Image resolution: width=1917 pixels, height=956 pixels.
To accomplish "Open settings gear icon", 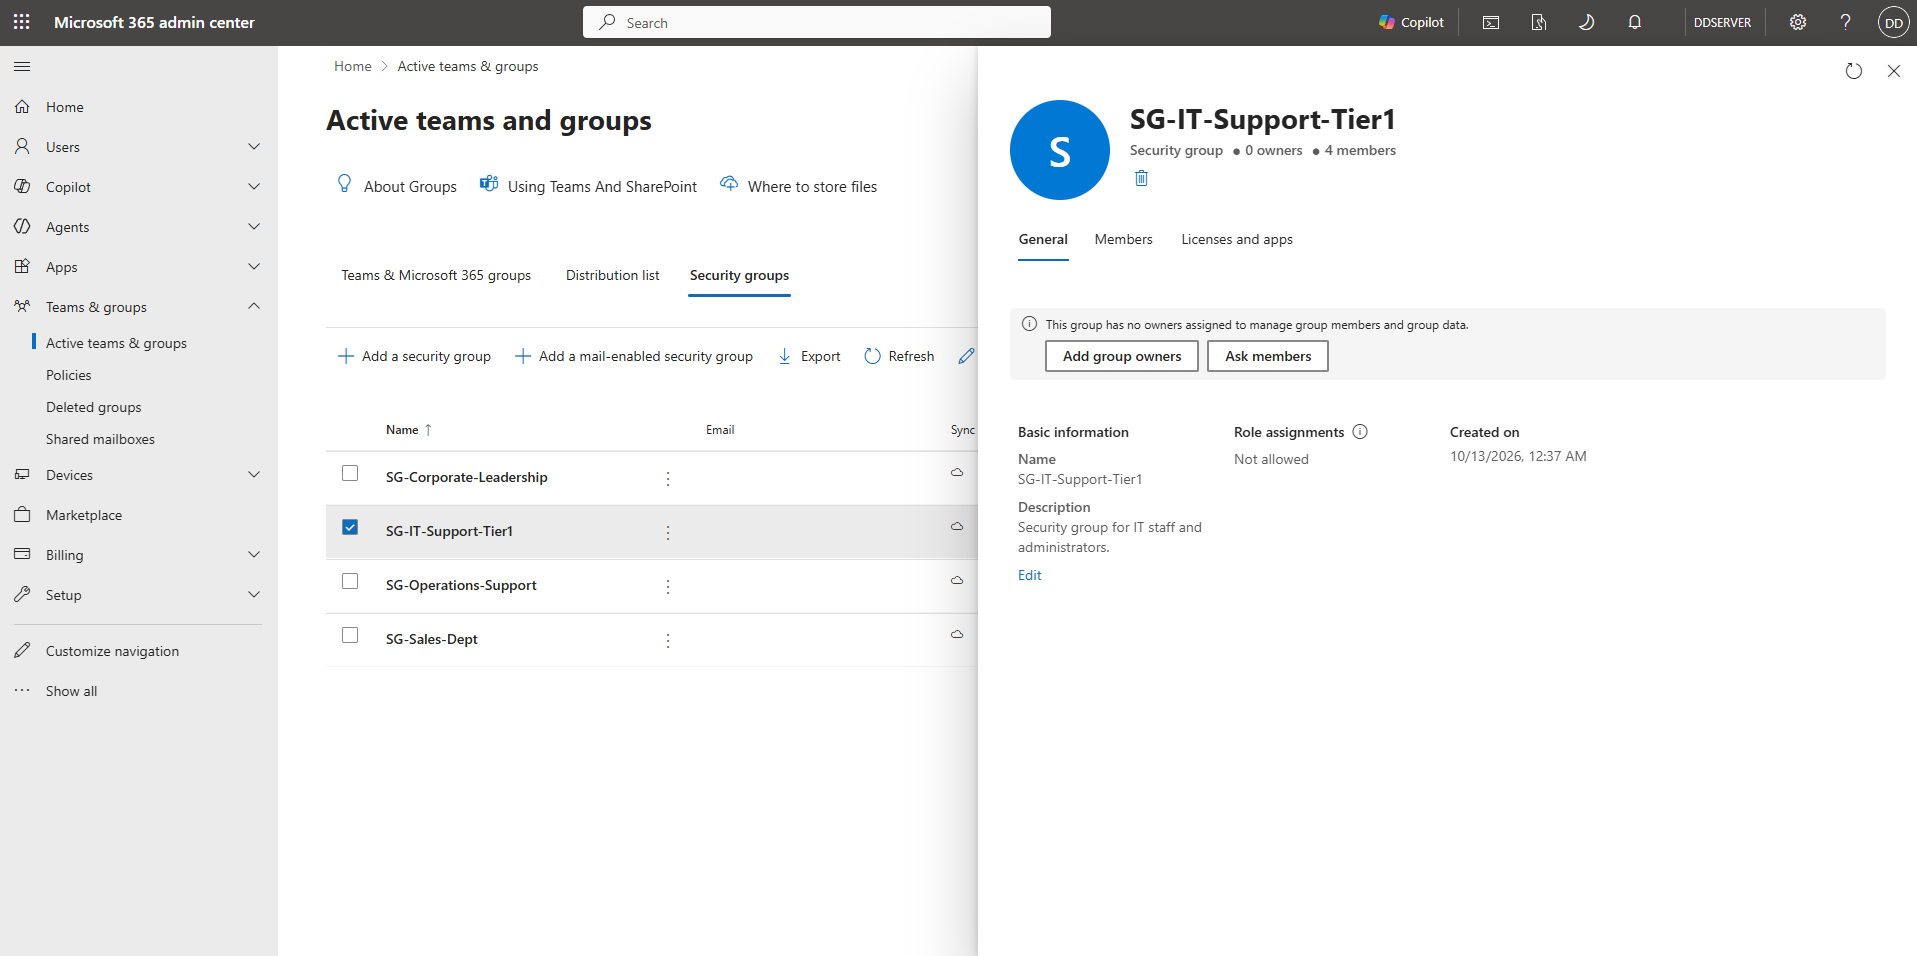I will 1798,22.
